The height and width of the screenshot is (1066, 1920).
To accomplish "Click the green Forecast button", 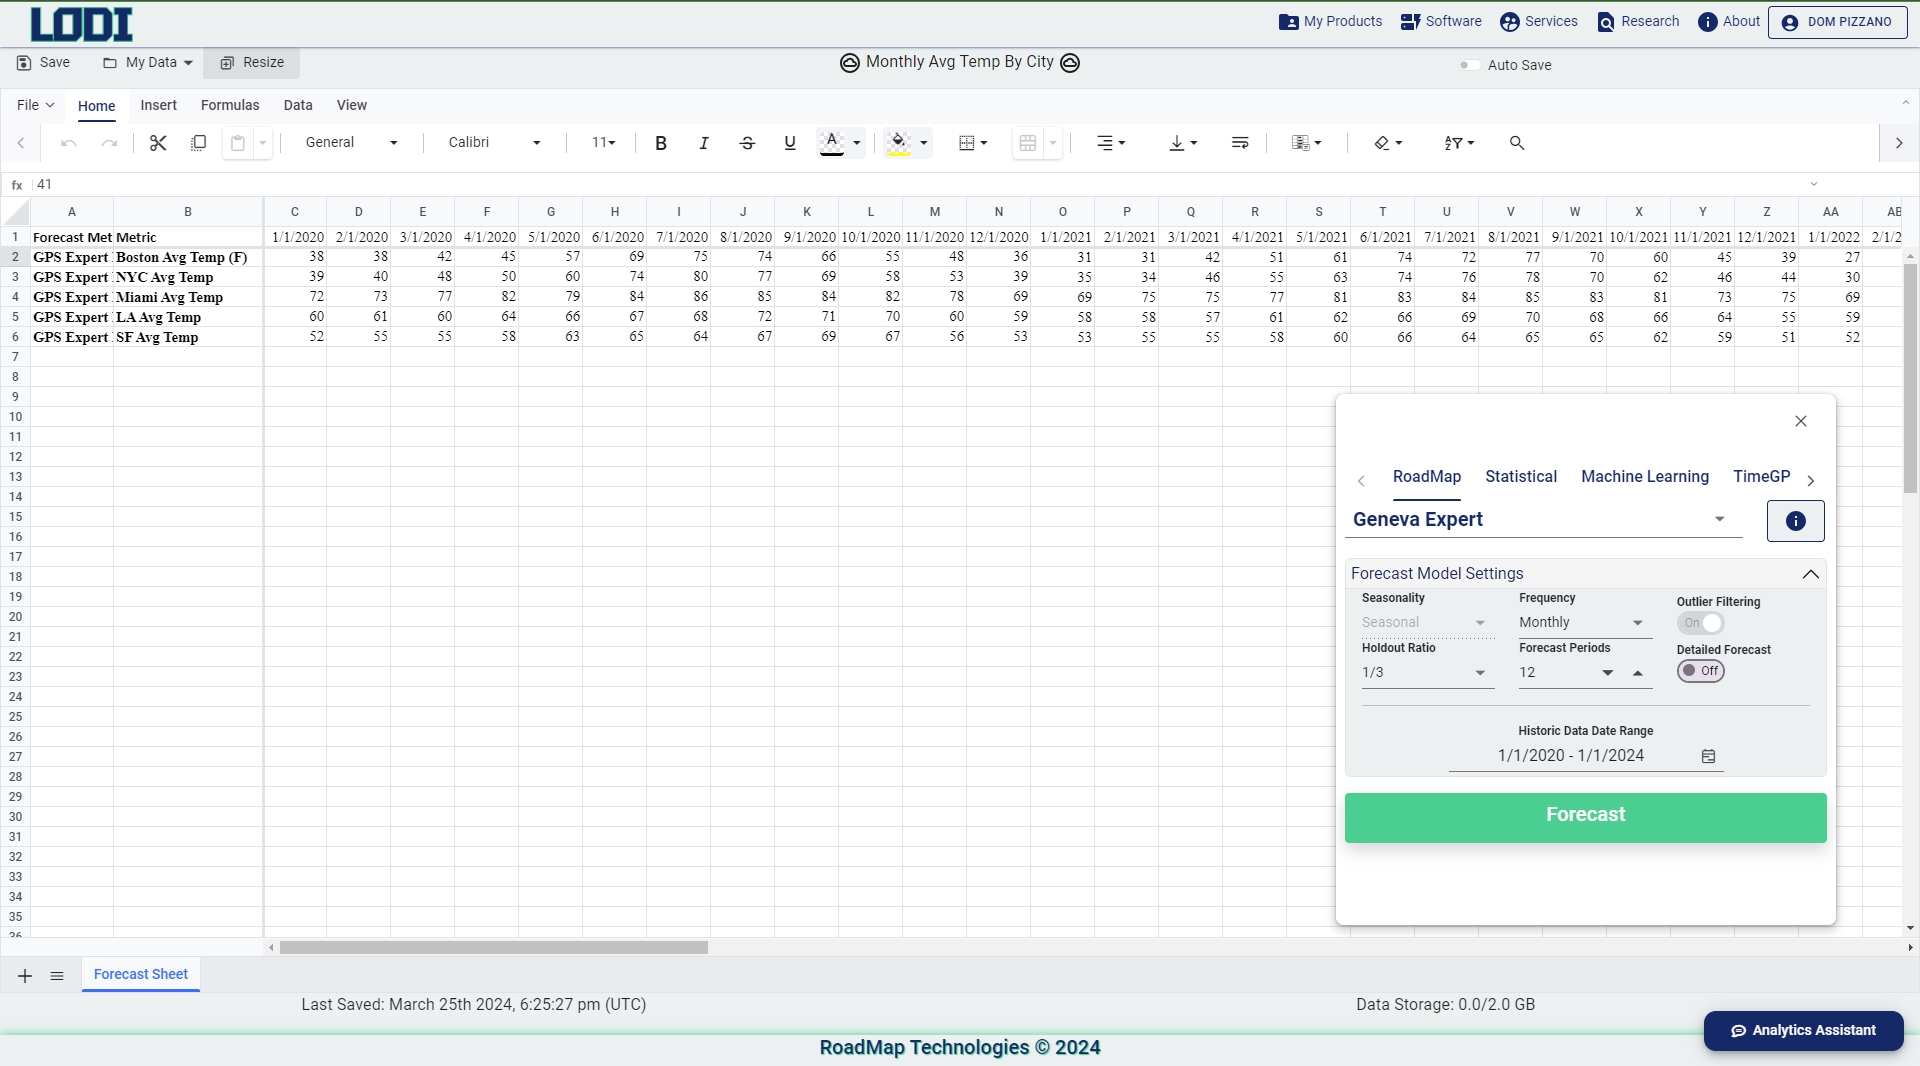I will tap(1585, 816).
